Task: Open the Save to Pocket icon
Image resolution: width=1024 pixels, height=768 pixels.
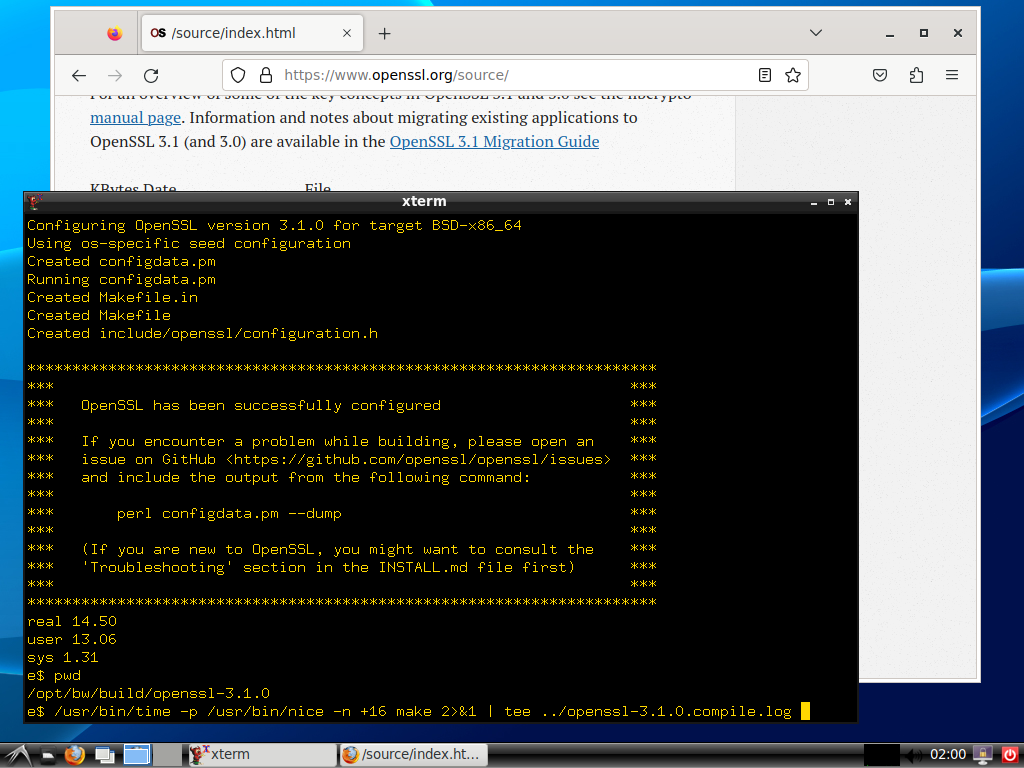Action: (x=880, y=75)
